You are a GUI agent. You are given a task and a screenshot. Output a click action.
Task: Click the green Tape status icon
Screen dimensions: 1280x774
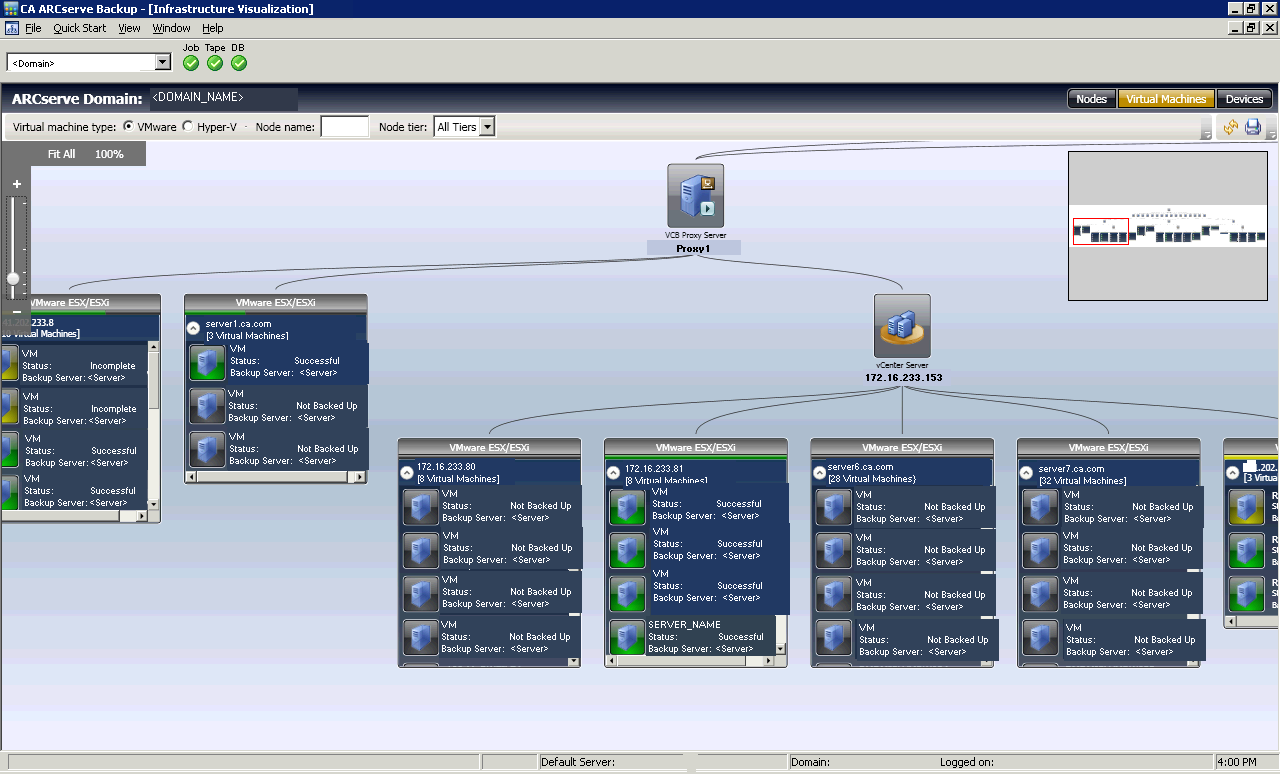(214, 62)
